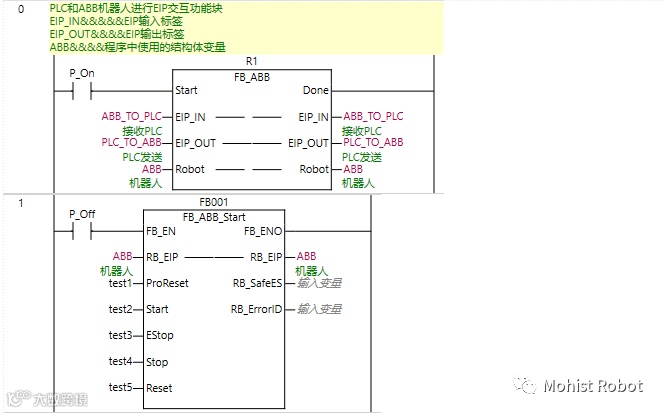Viewport: 664px width, 413px height.
Task: Select the FB_ABB_Start block title
Action: point(214,217)
